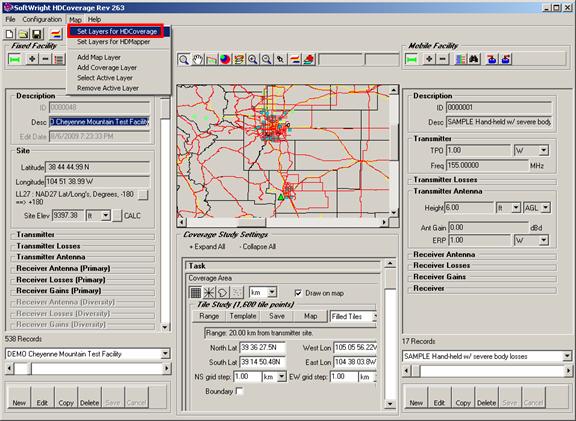Click the map horizontal scrollbar thumb
576x421 pixels.
(x=252, y=222)
